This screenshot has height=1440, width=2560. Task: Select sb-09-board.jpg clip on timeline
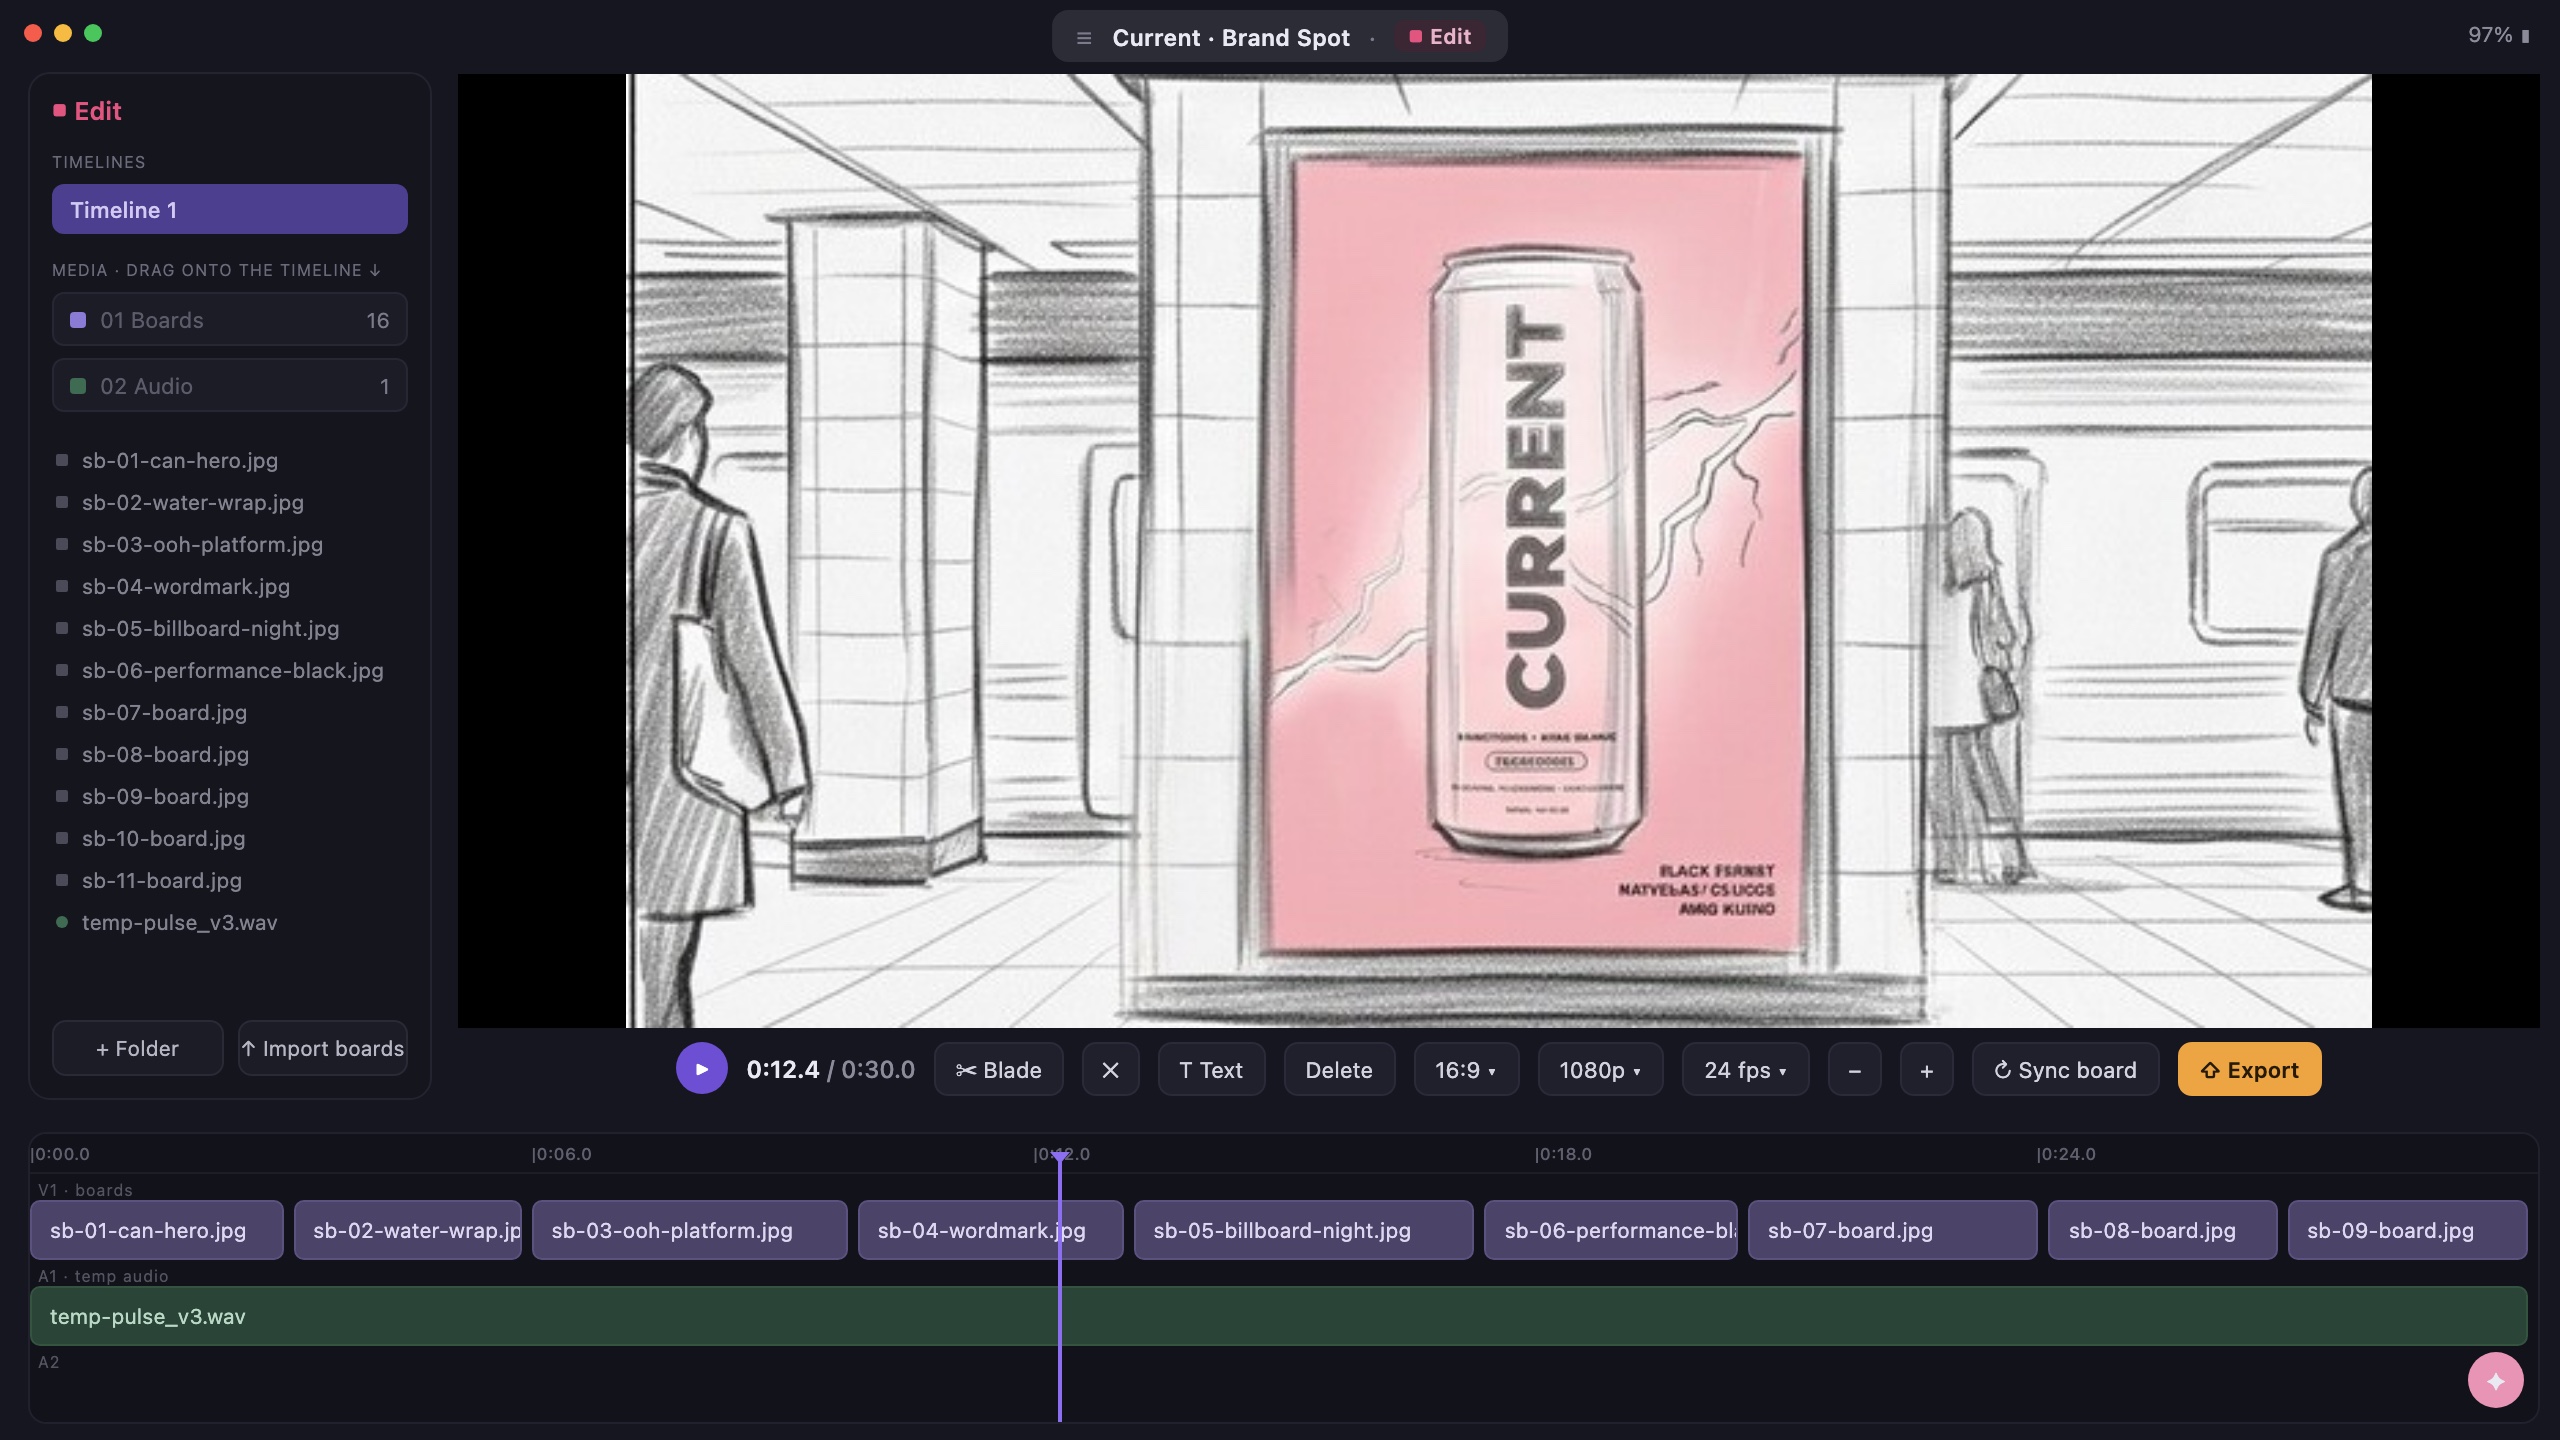(2408, 1230)
